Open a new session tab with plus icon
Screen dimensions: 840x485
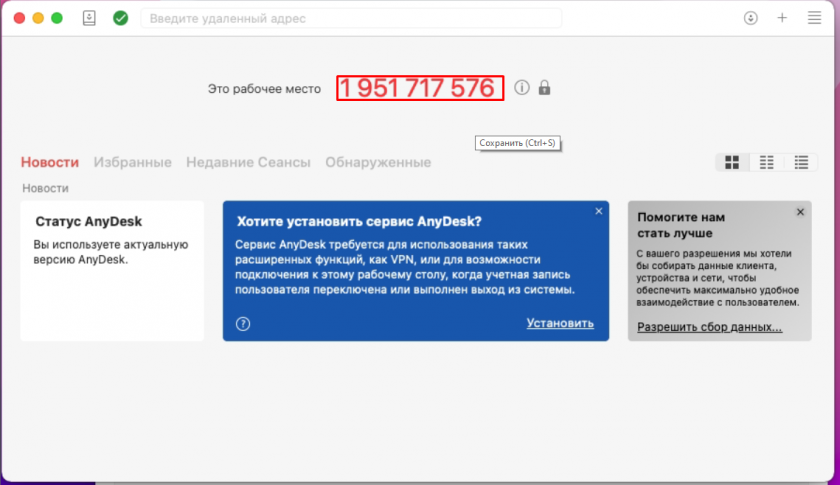click(782, 18)
